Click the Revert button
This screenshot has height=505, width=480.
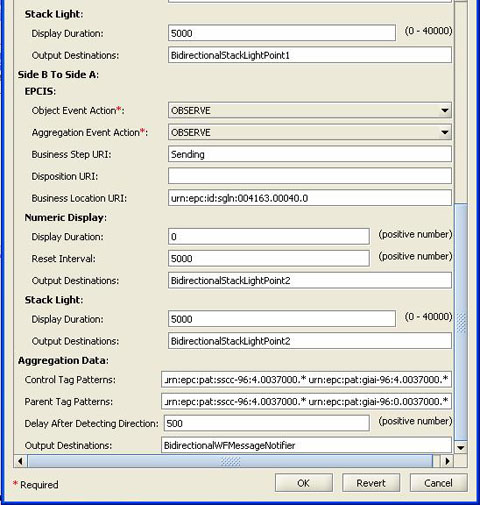[x=371, y=483]
